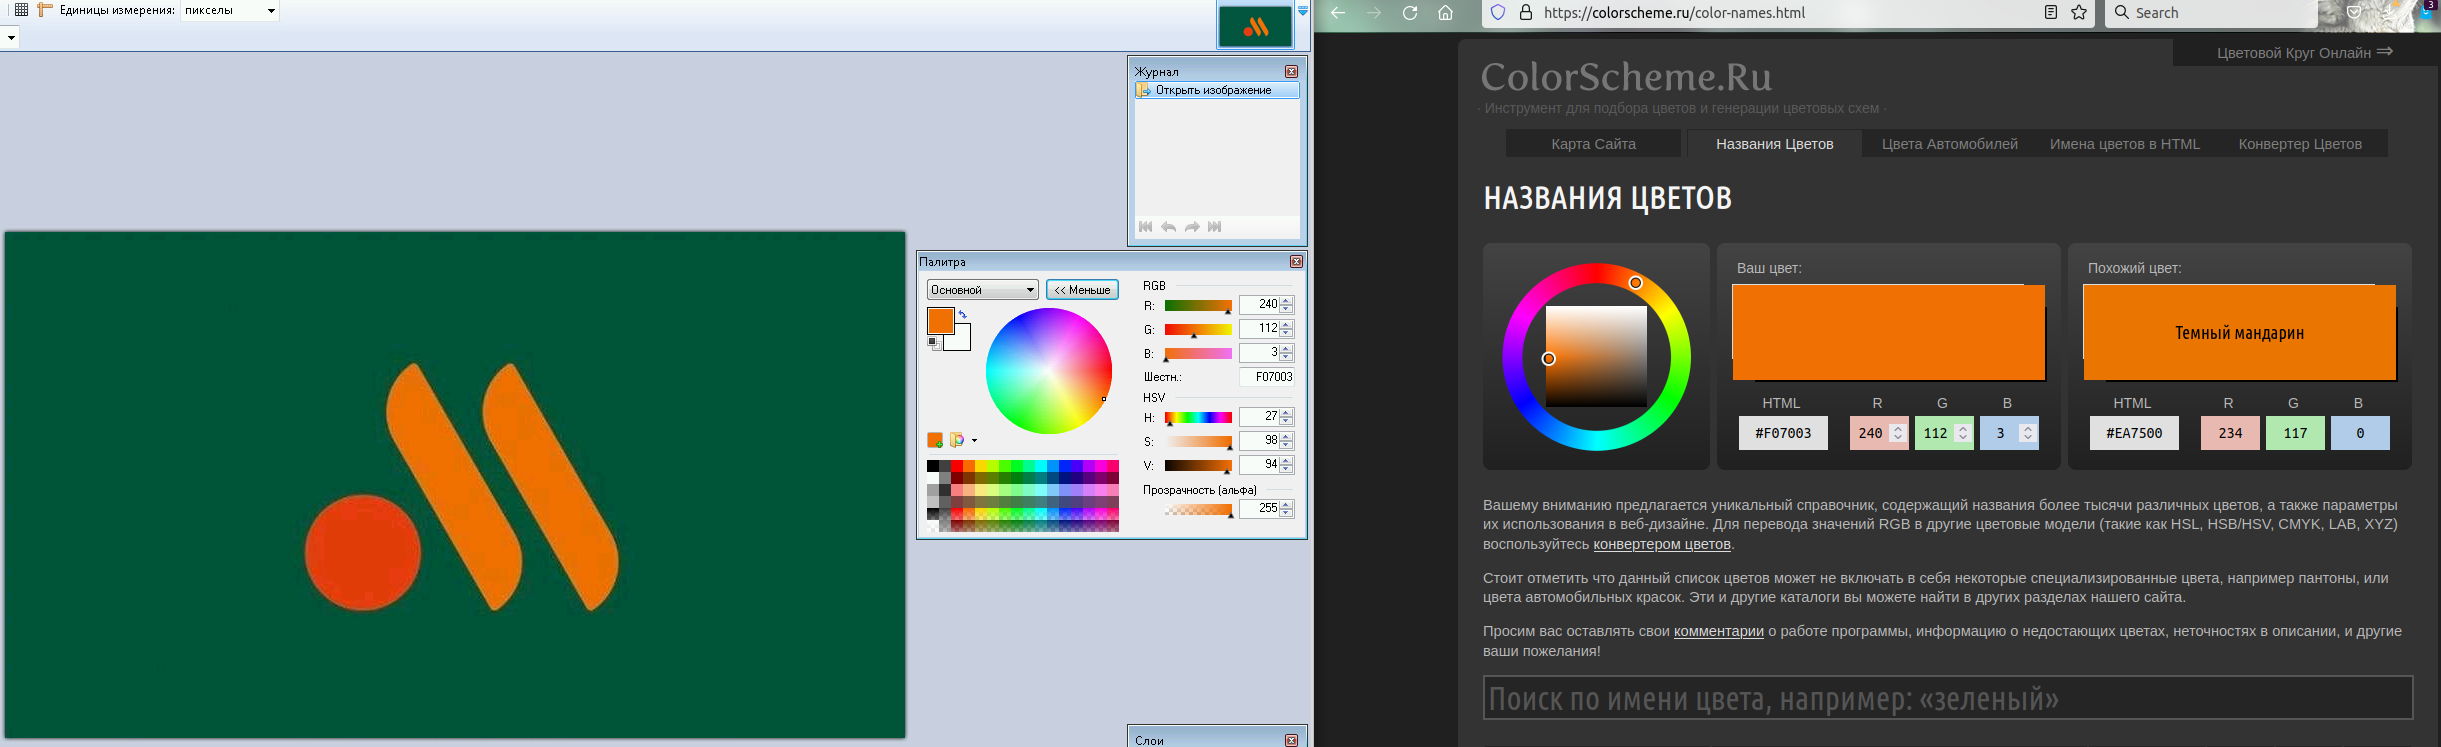This screenshot has width=2441, height=747.
Task: Decrease the S value in Палитра panel
Action: 1287,445
